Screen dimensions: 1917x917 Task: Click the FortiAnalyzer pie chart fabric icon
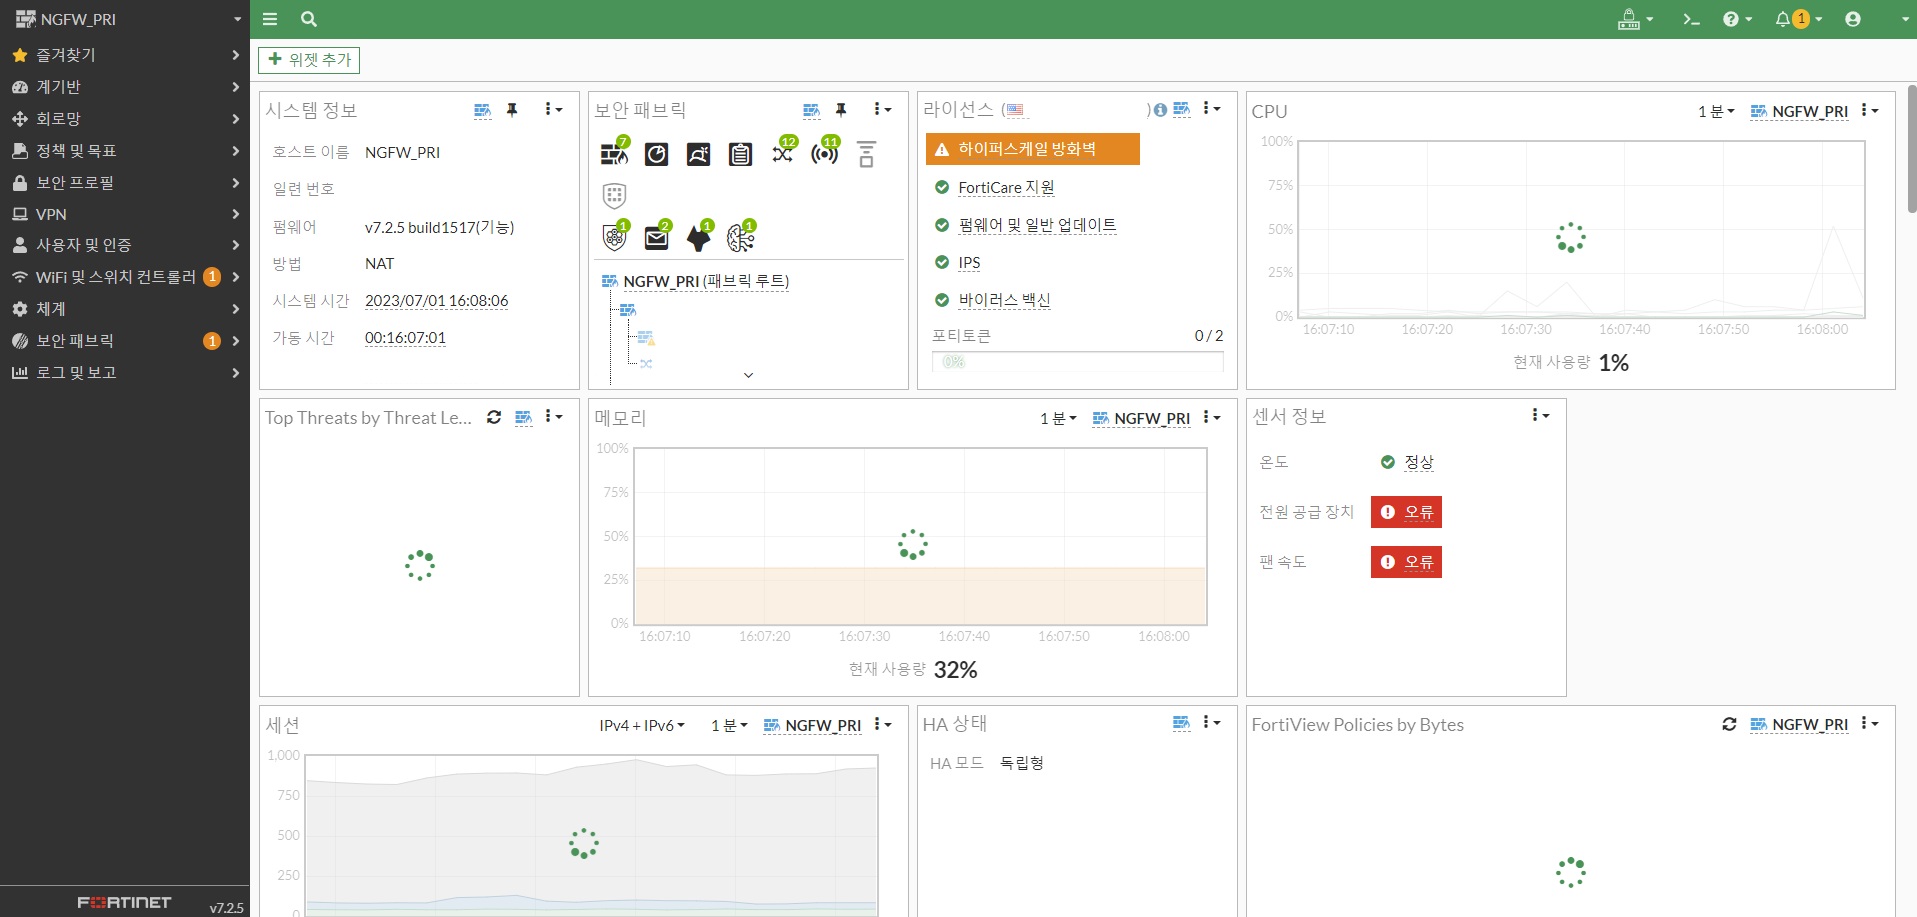pos(656,154)
